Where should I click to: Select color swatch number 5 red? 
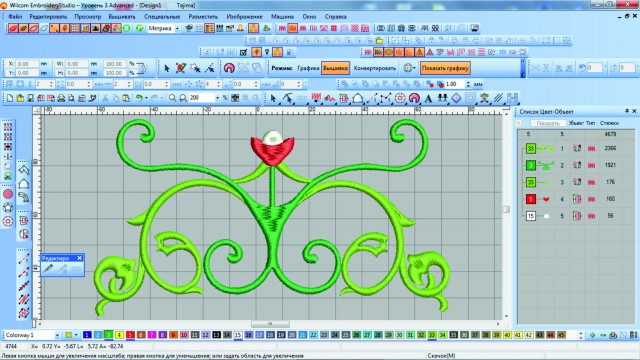coord(130,335)
